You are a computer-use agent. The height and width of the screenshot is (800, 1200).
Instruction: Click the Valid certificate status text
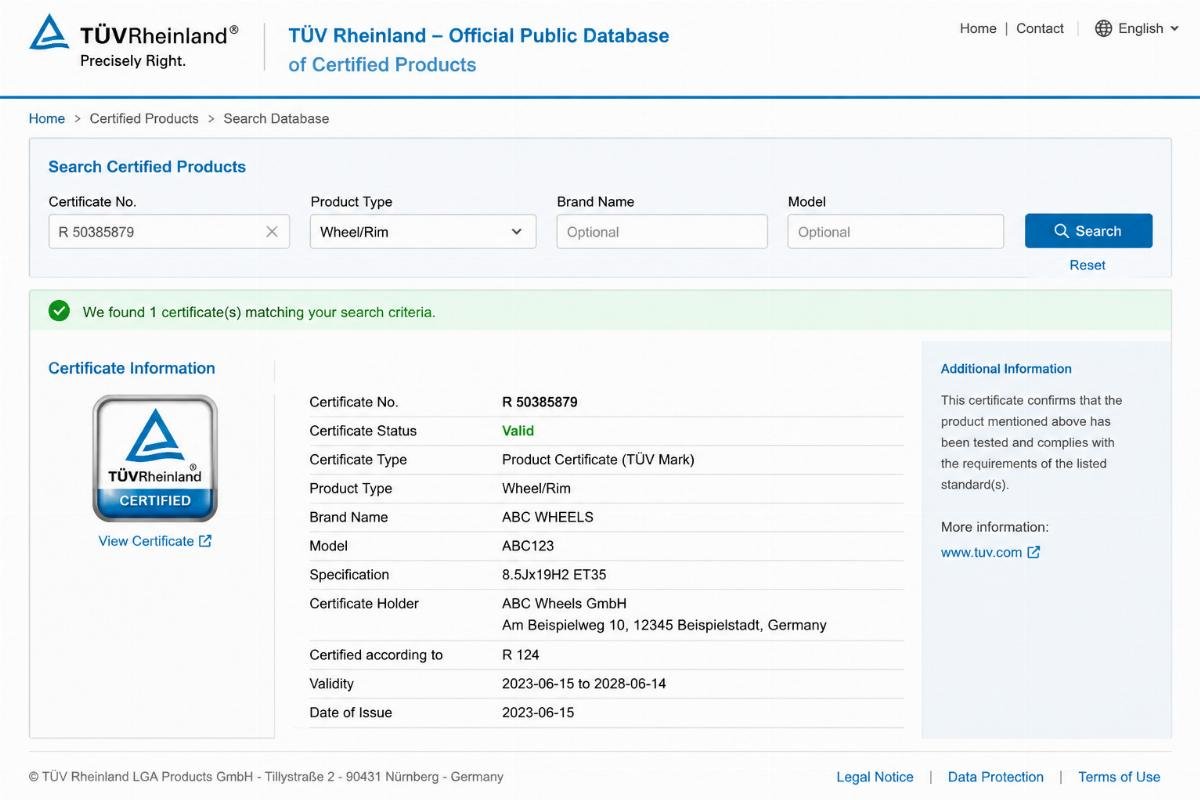tap(518, 431)
